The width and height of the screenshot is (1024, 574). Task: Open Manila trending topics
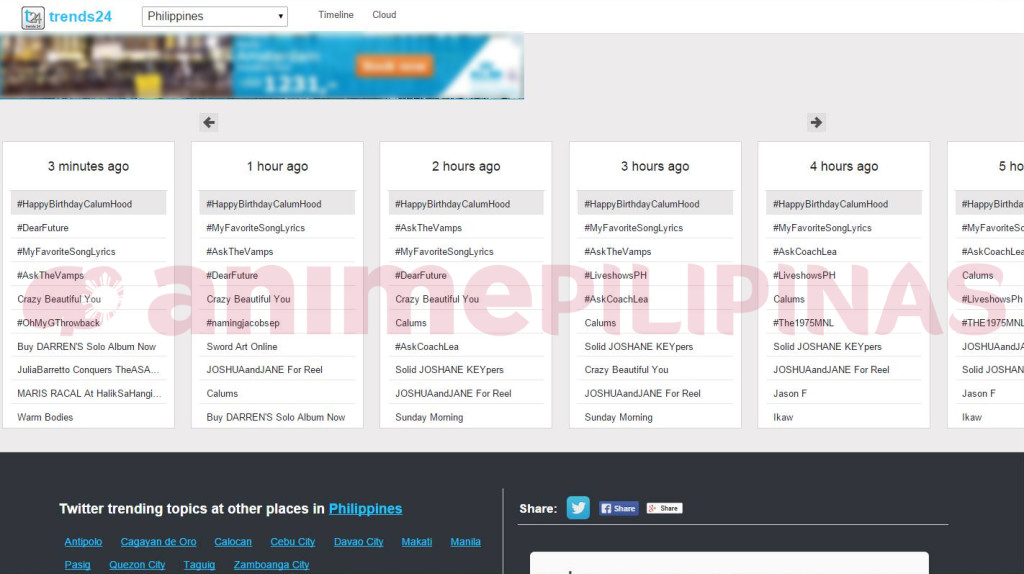466,541
